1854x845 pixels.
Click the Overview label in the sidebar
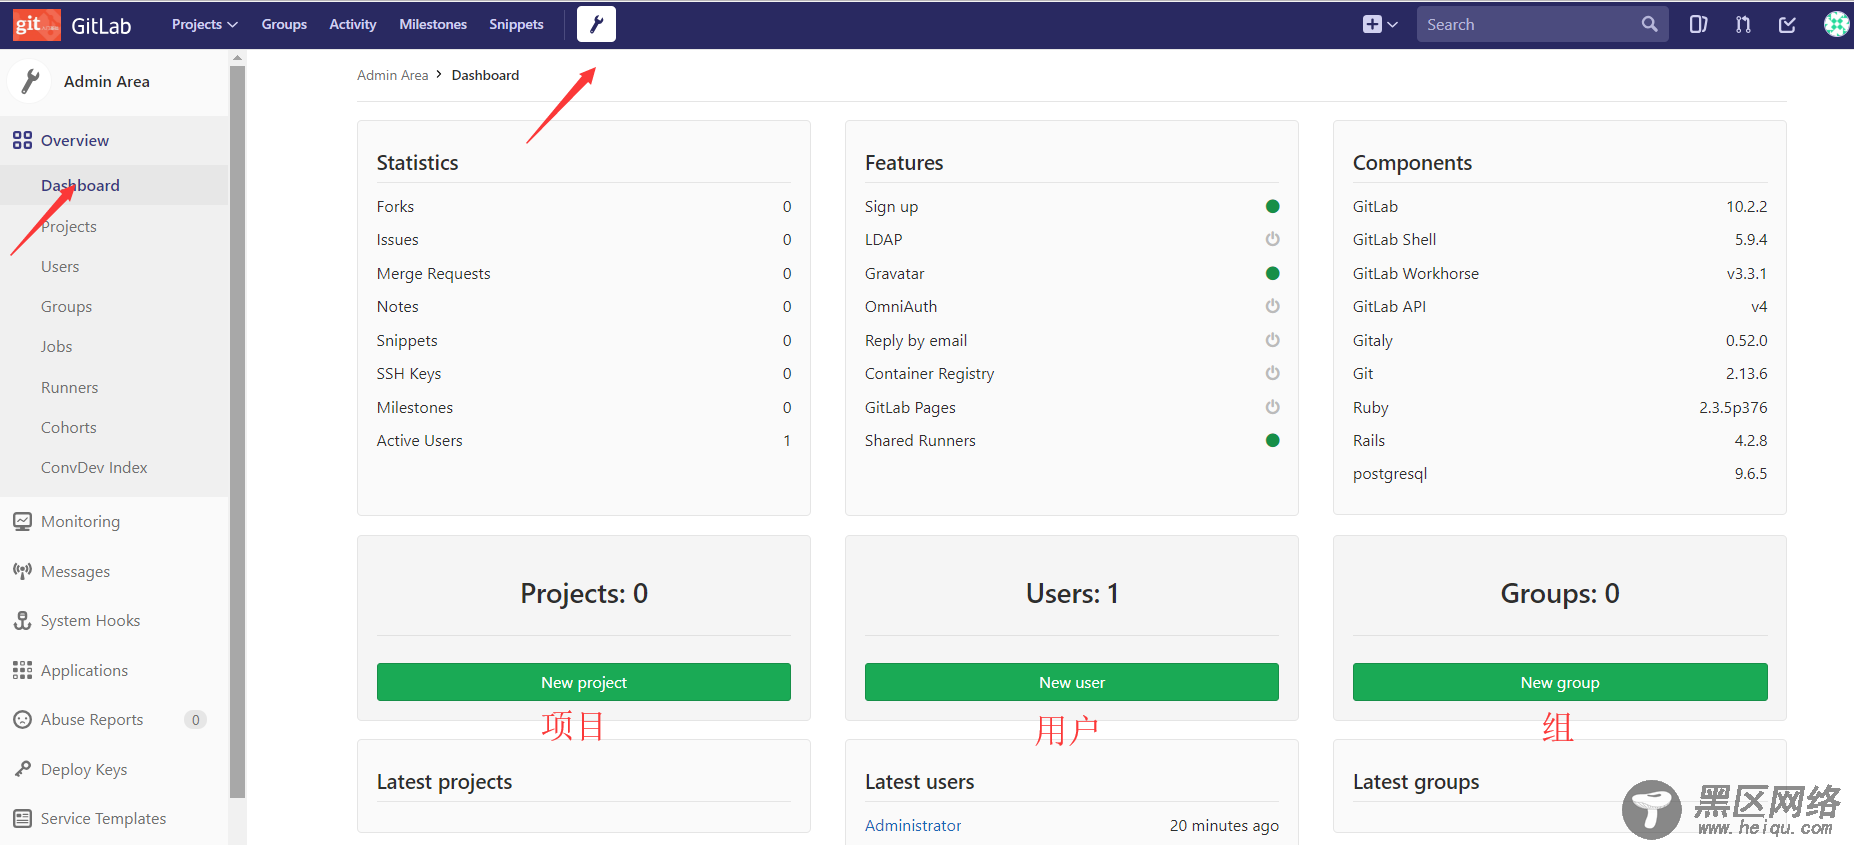coord(75,140)
